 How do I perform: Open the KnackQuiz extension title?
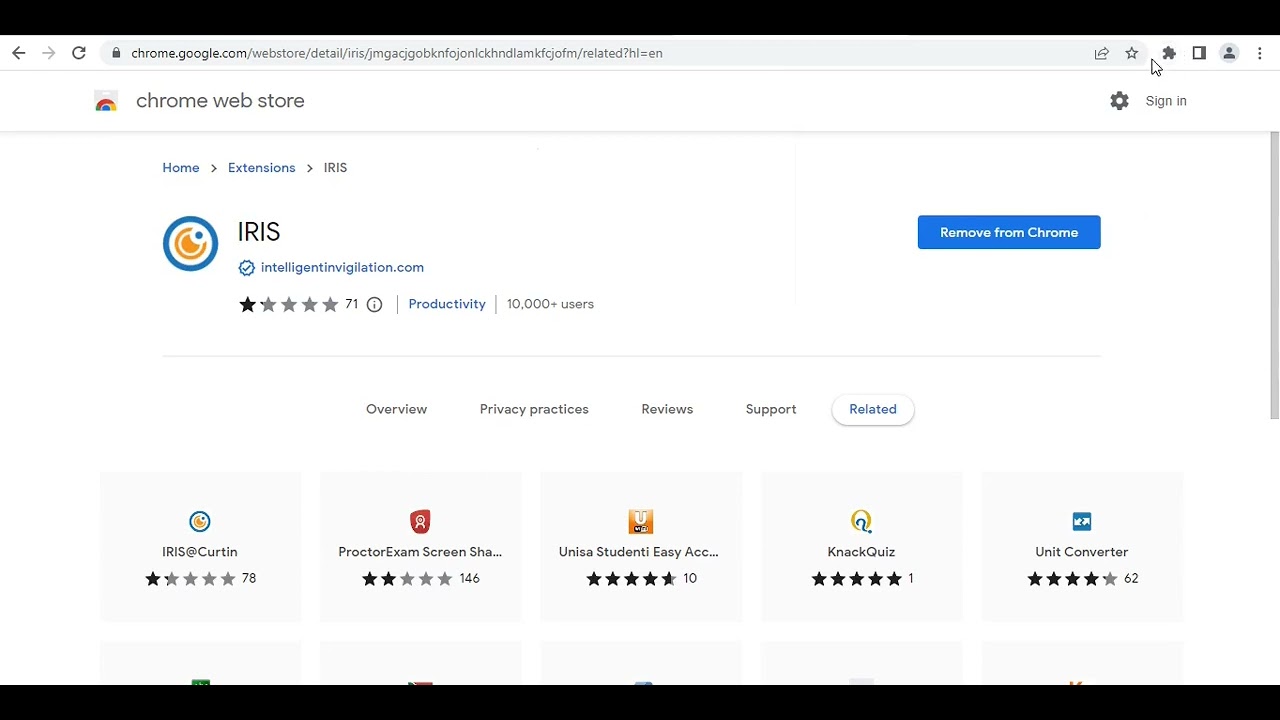[x=861, y=552]
